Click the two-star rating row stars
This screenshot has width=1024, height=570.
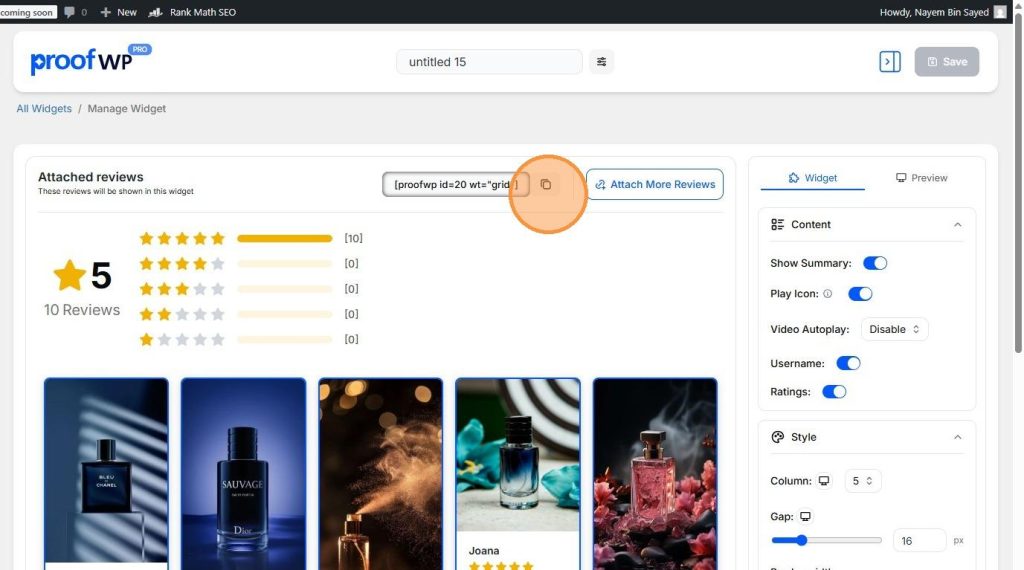(x=182, y=314)
